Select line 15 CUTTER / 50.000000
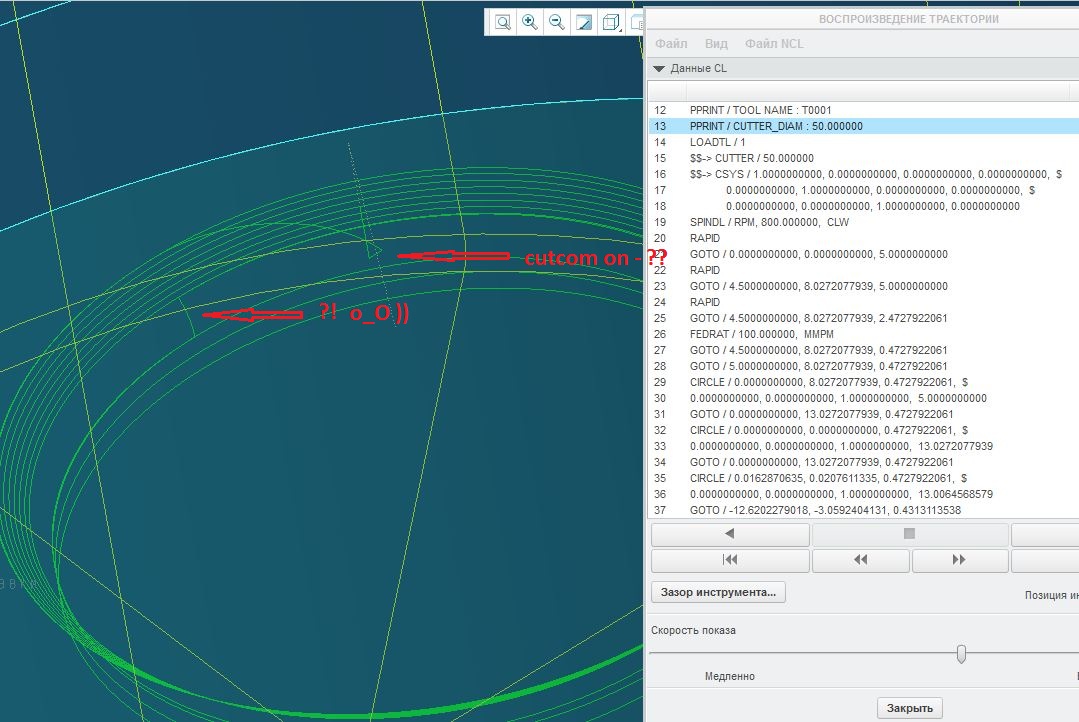The width and height of the screenshot is (1079, 722). 864,158
